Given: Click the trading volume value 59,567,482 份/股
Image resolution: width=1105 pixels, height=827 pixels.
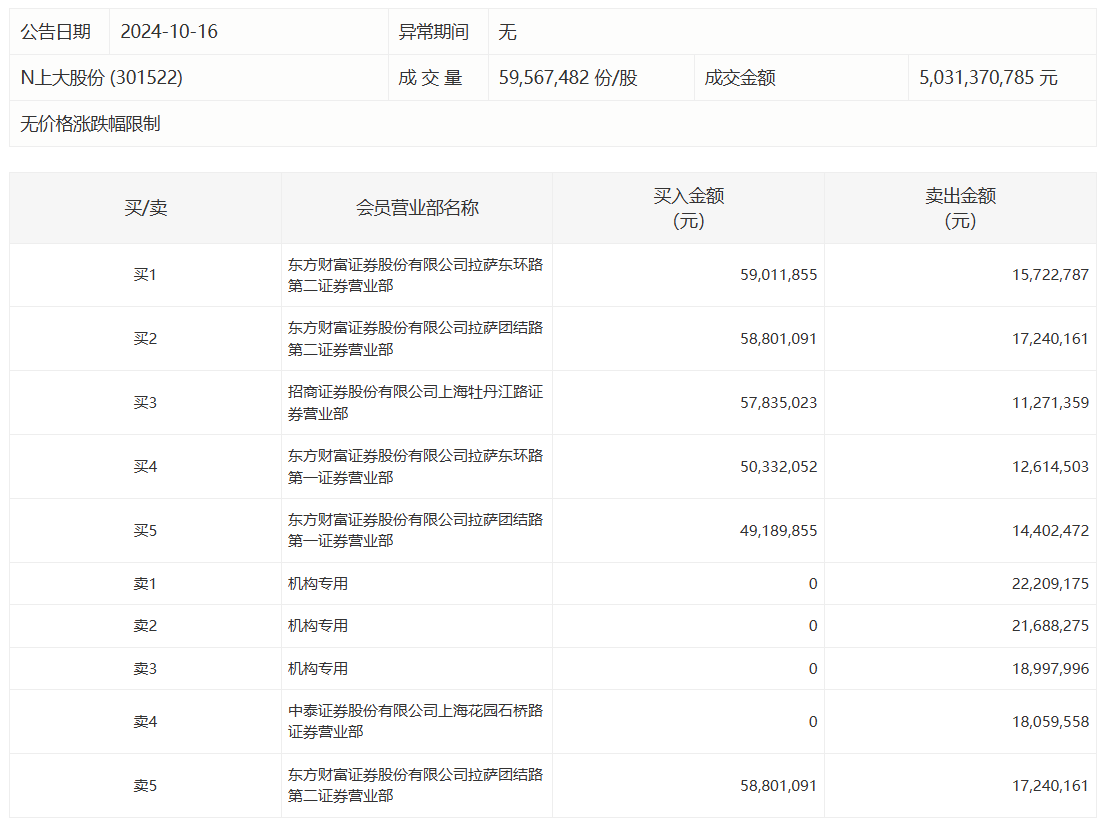Looking at the screenshot, I should 567,78.
